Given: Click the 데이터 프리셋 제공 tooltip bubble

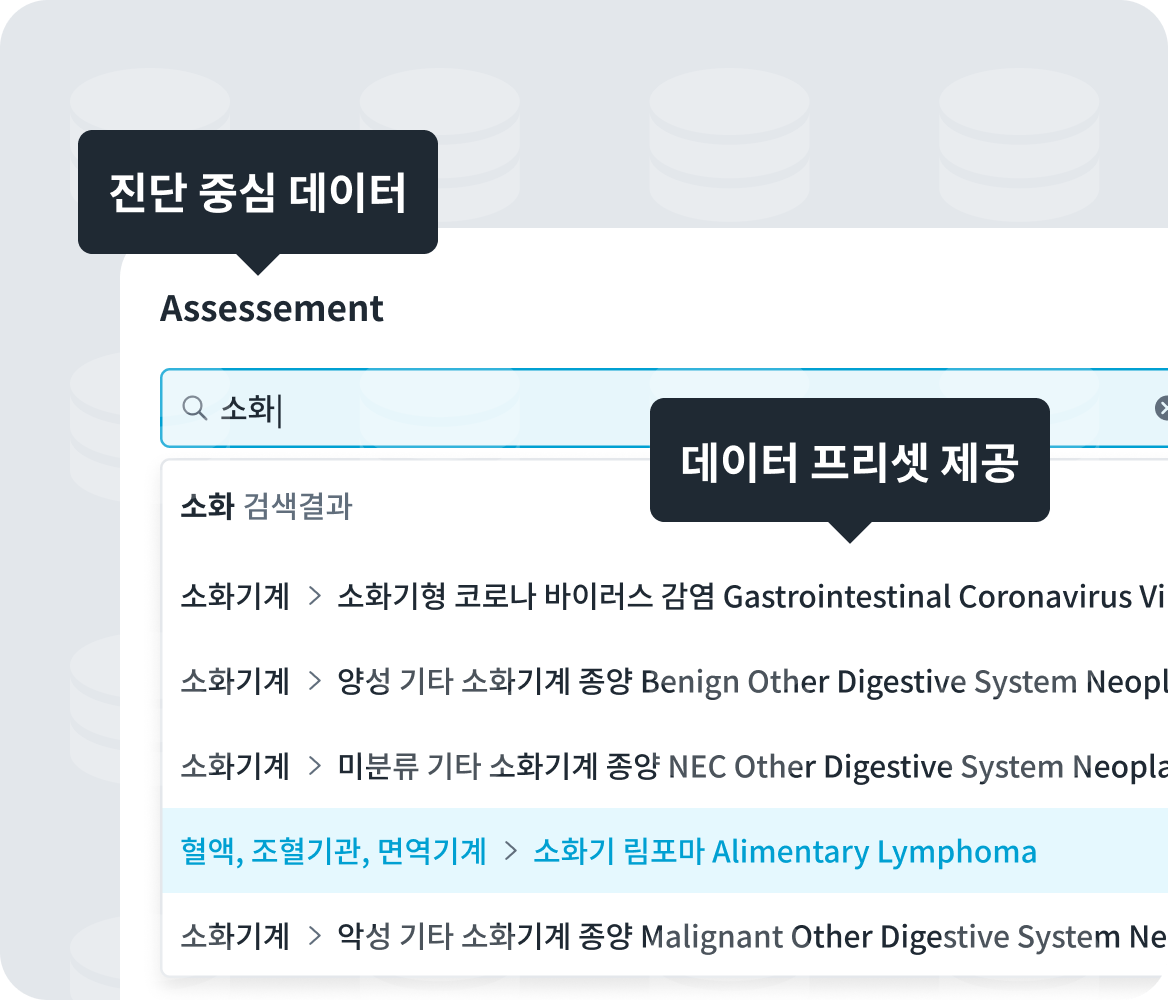Looking at the screenshot, I should pos(849,461).
